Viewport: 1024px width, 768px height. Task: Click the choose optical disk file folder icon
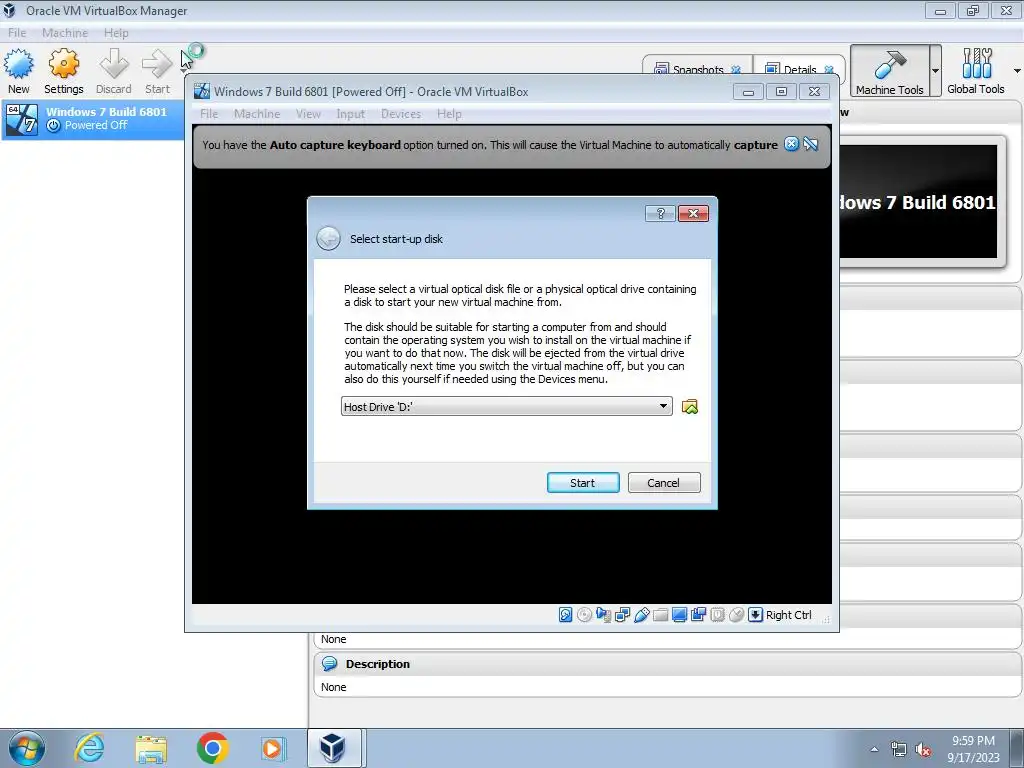click(690, 407)
